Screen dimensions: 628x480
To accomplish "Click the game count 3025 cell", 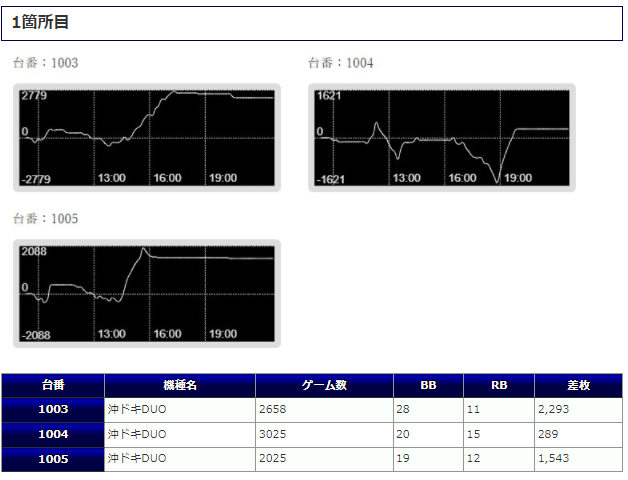I will pyautogui.click(x=274, y=435).
